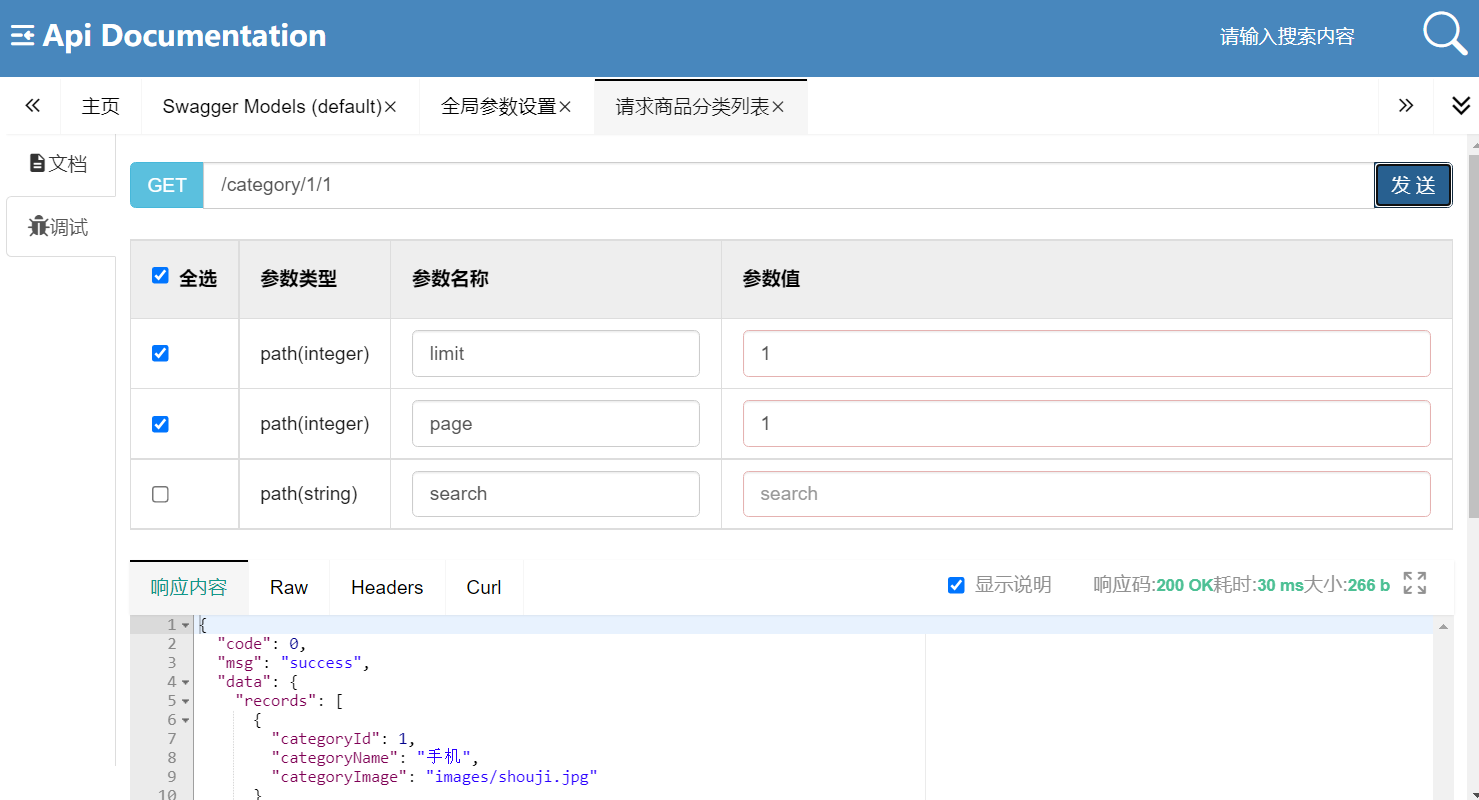The width and height of the screenshot is (1479, 800).
Task: Check the search parameter checkbox
Action: (x=160, y=494)
